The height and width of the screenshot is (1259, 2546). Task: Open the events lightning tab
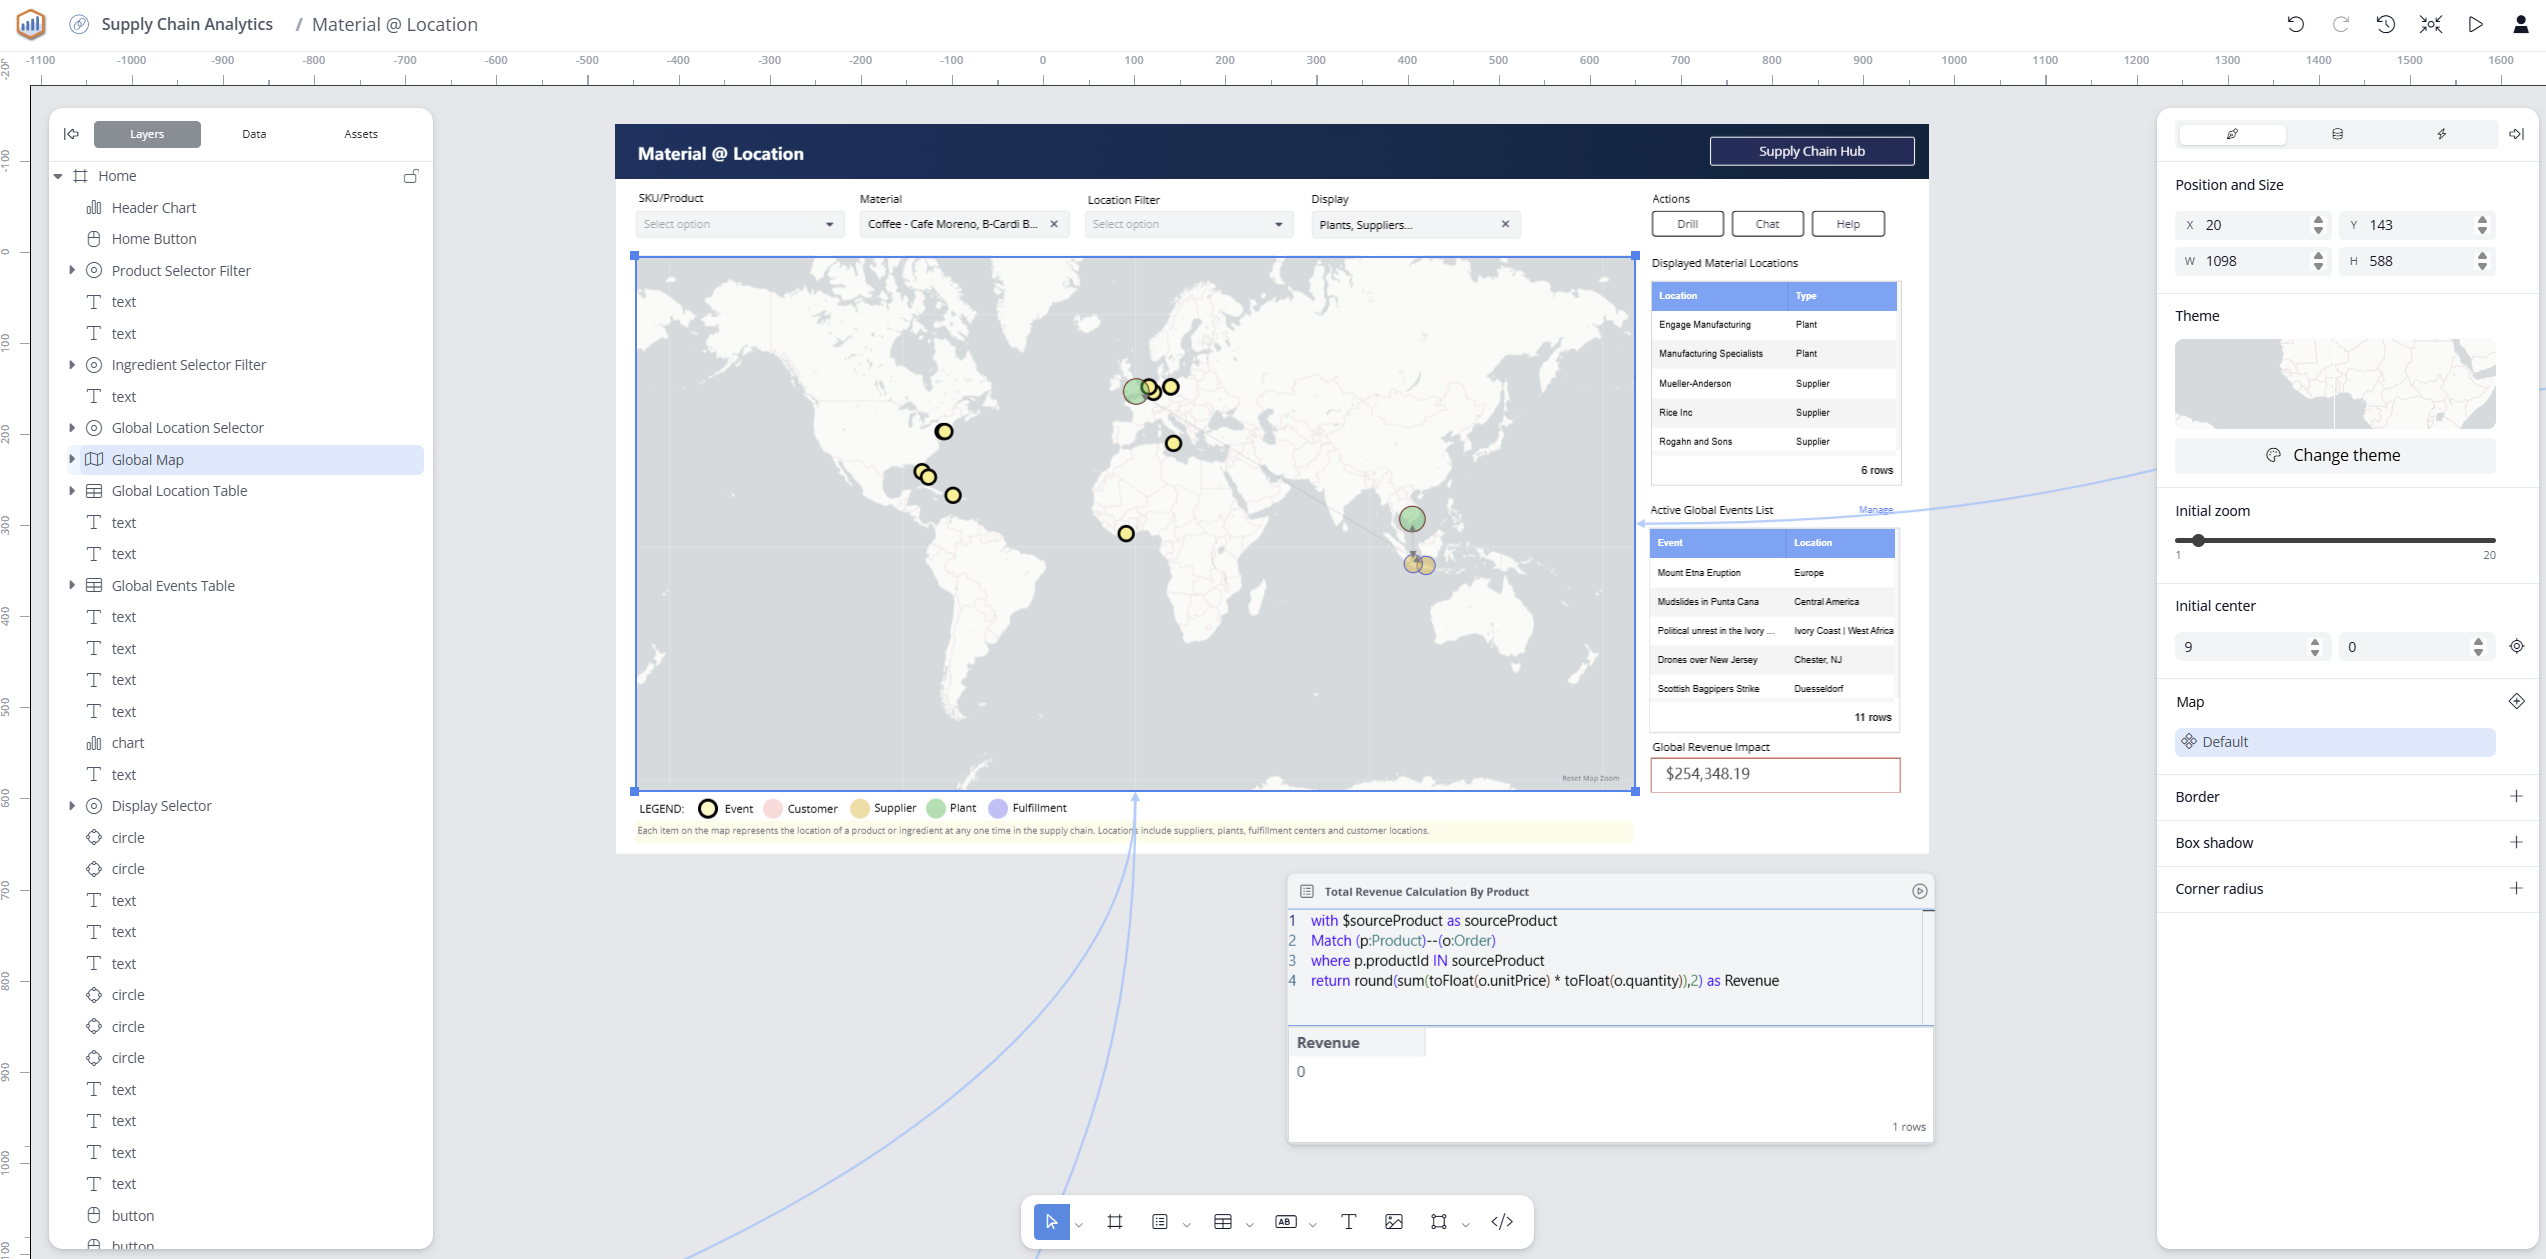pyautogui.click(x=2441, y=134)
